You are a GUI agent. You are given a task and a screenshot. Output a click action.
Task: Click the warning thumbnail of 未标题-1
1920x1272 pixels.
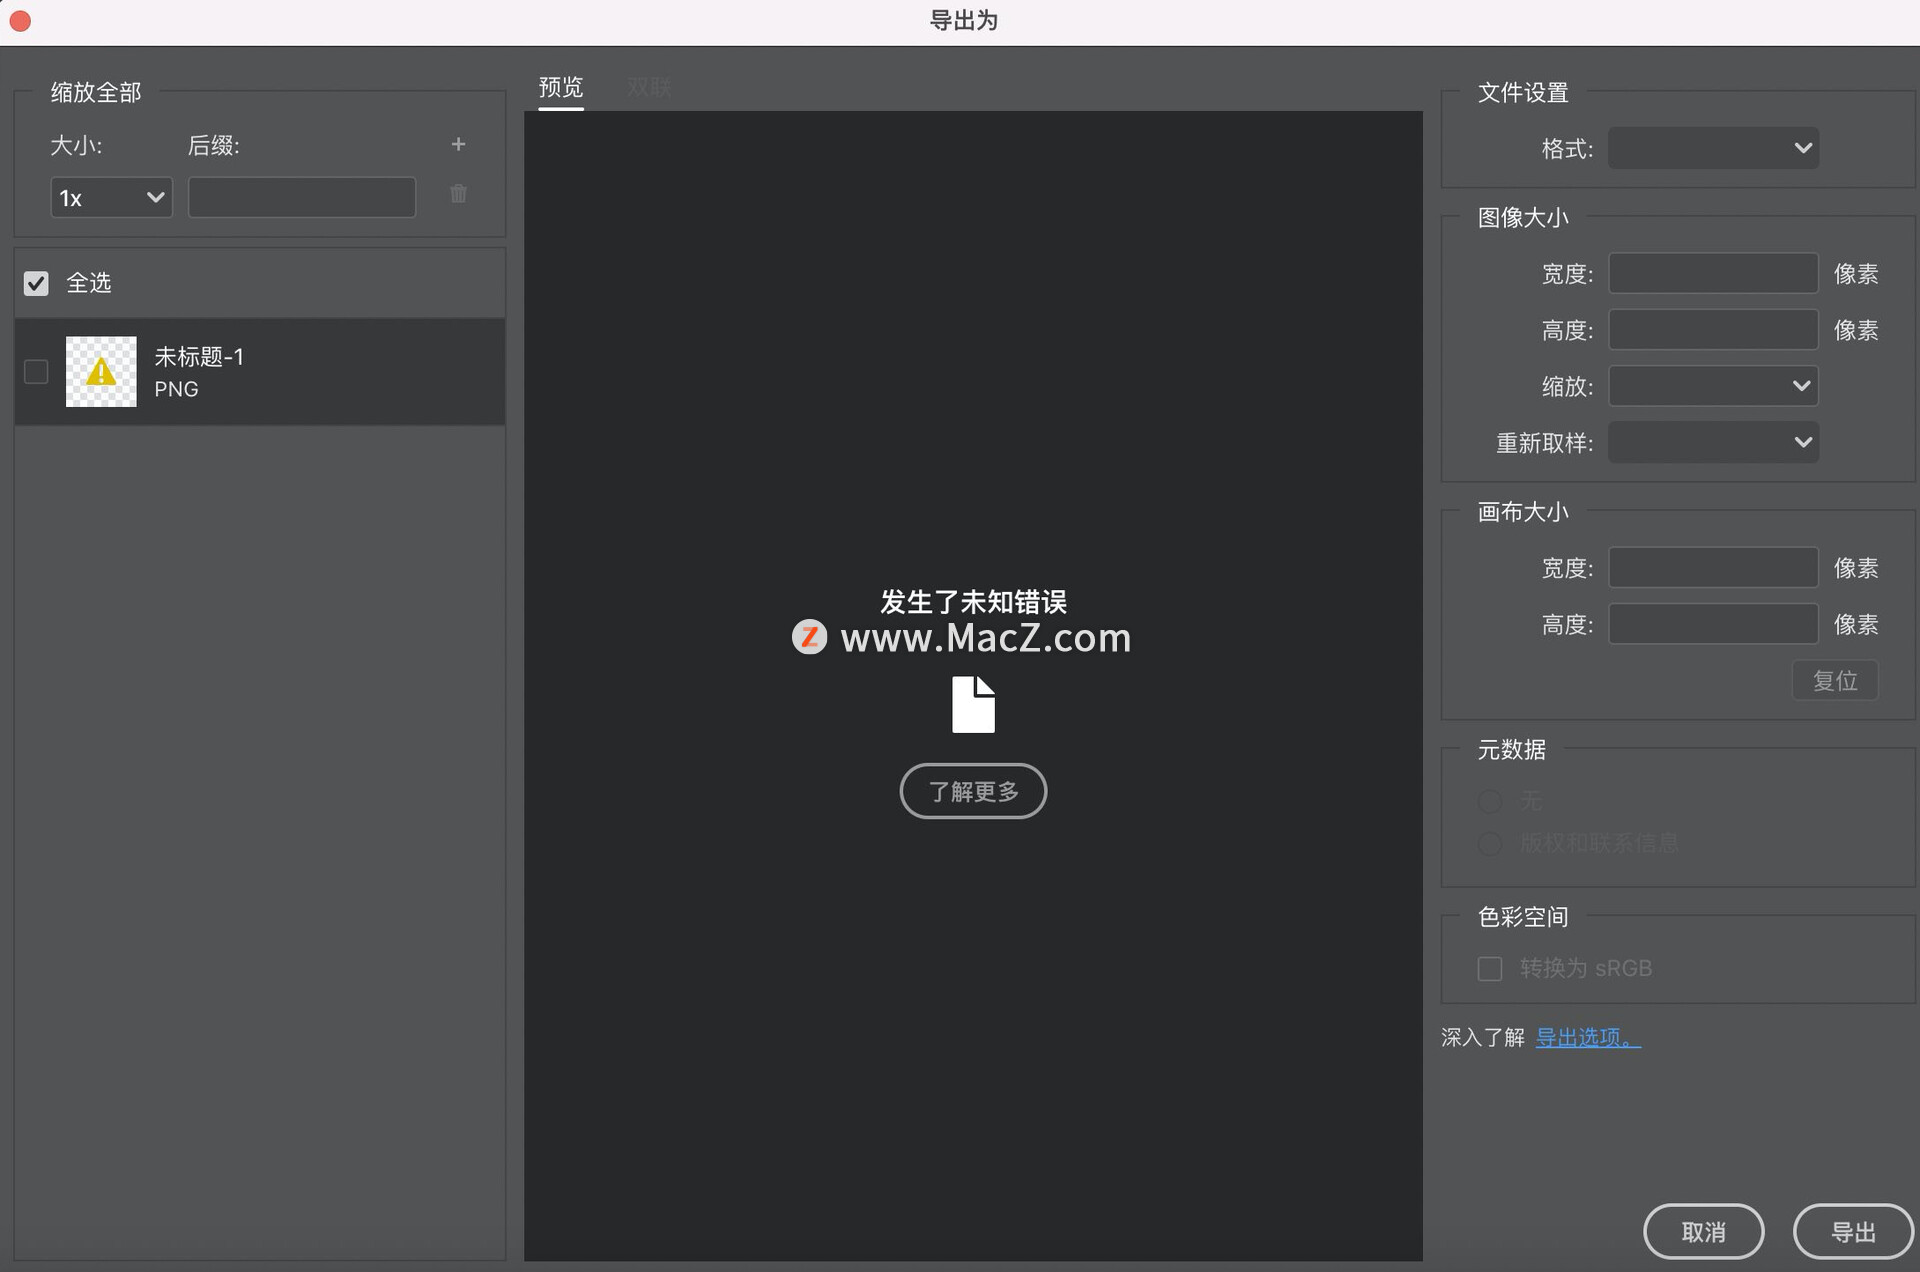[x=101, y=372]
